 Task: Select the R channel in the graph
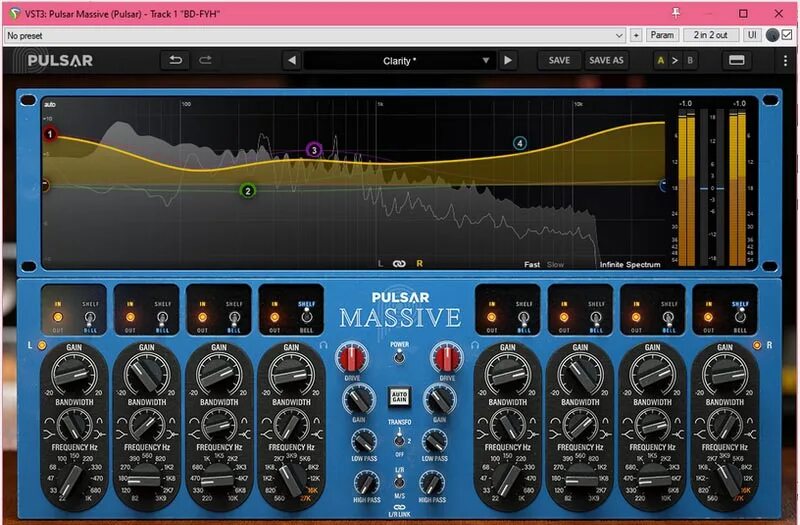point(419,263)
